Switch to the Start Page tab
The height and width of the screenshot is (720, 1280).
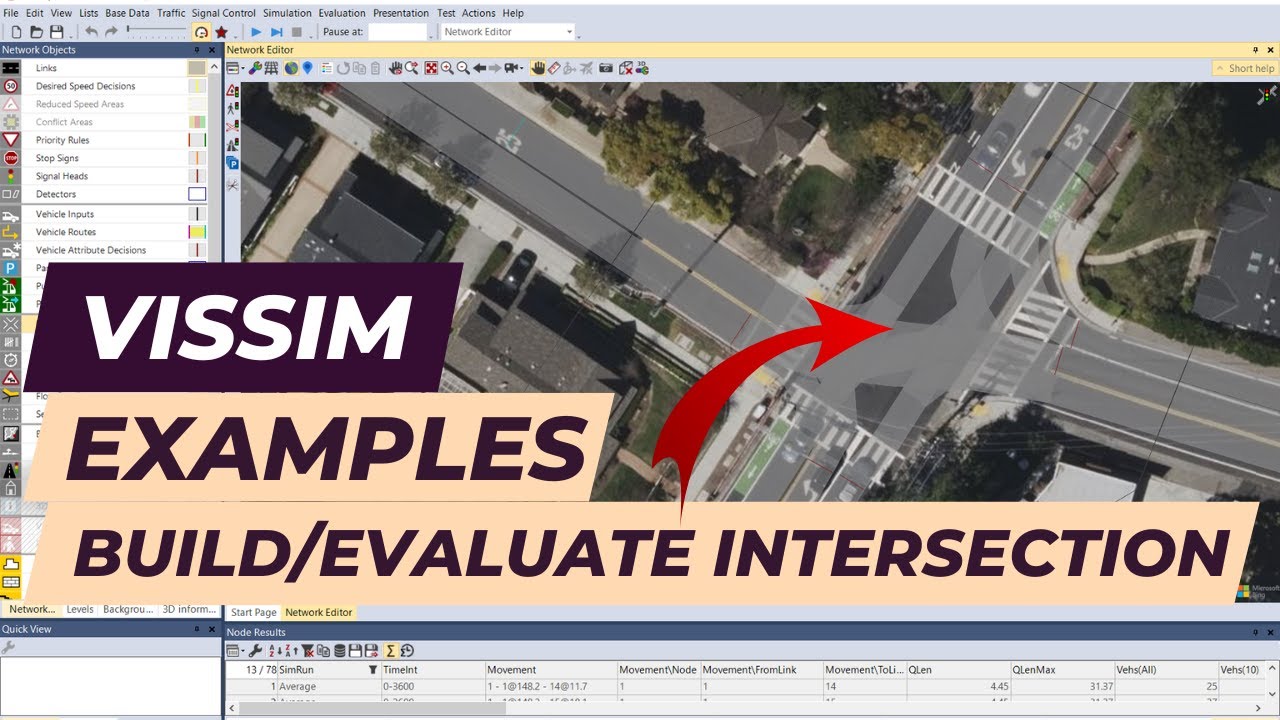(x=254, y=612)
